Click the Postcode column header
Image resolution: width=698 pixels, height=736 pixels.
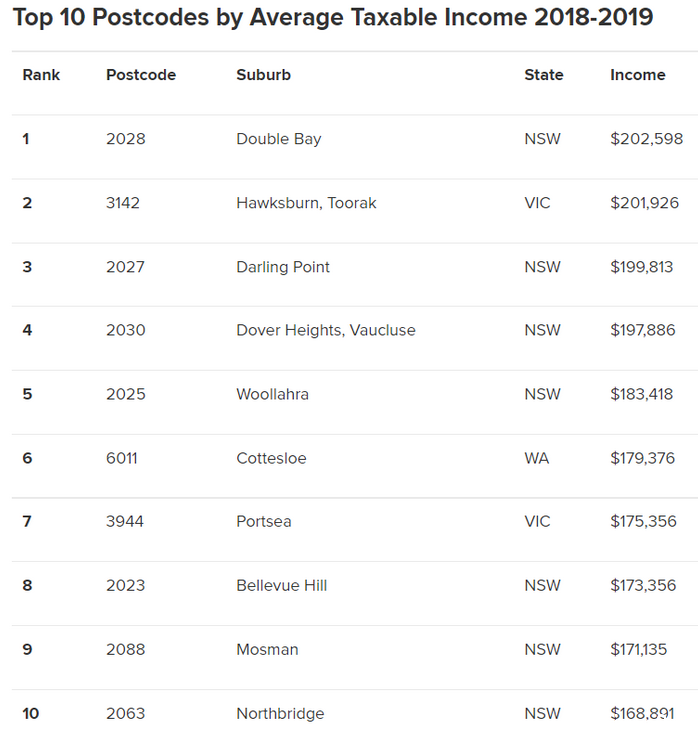(141, 75)
